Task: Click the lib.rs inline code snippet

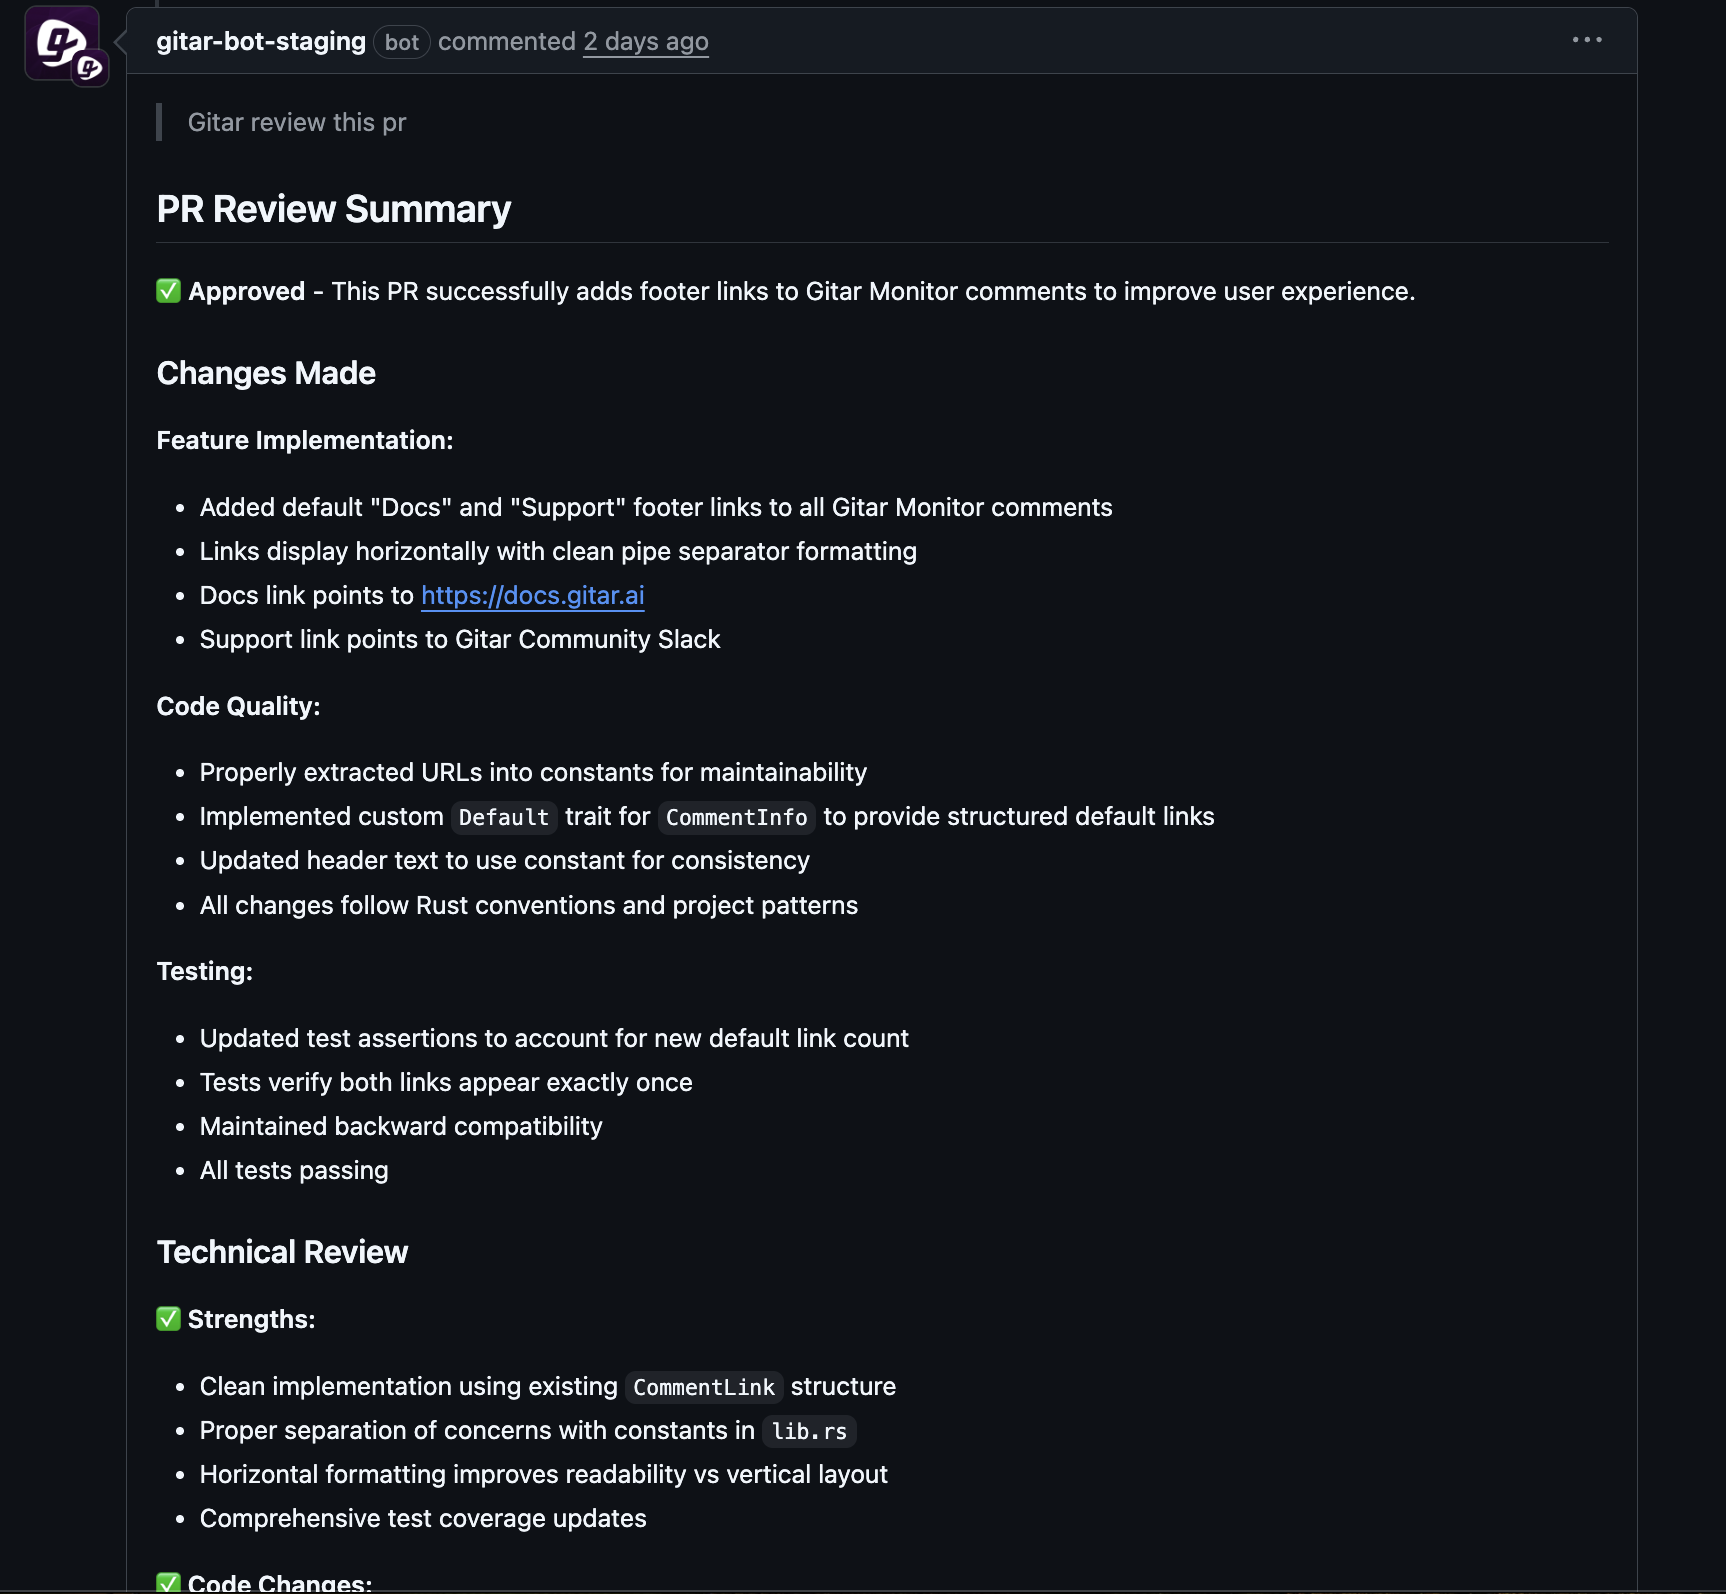Action: coord(809,1431)
